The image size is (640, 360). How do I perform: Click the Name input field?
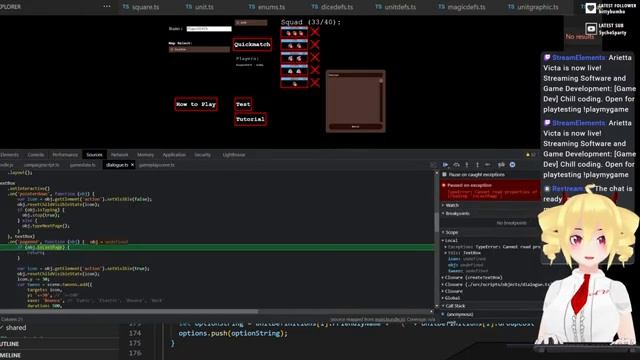209,29
